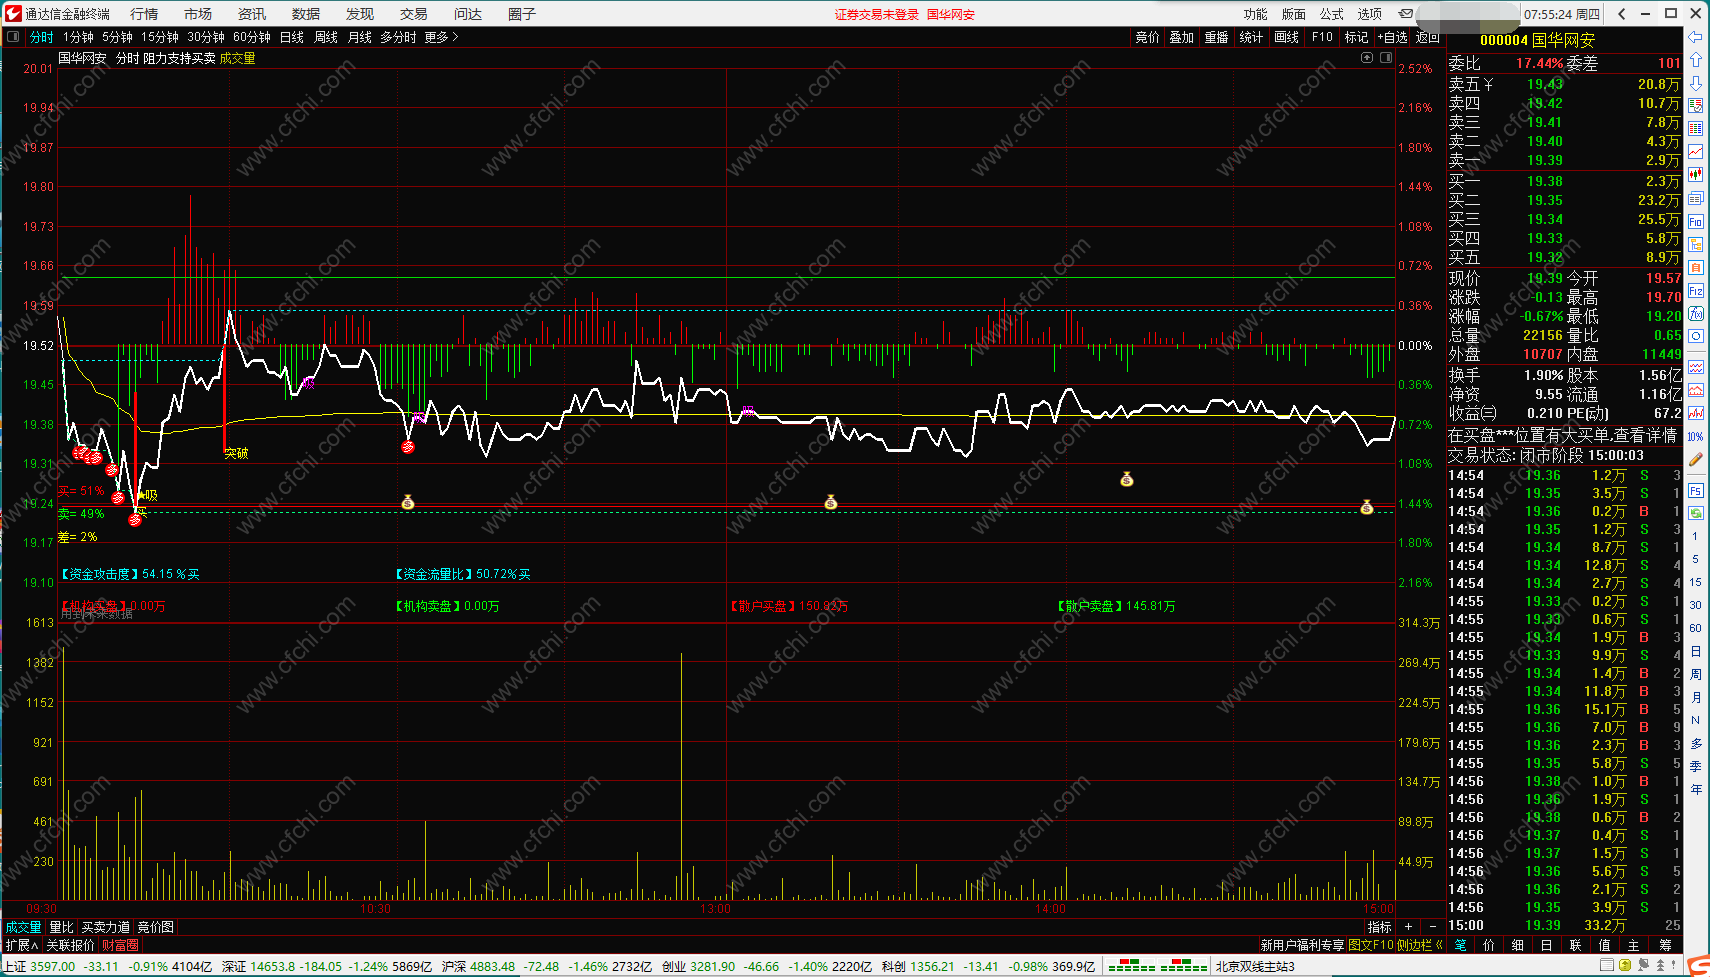Image resolution: width=1710 pixels, height=977 pixels.
Task: Open the 问达 menu
Action: (468, 14)
